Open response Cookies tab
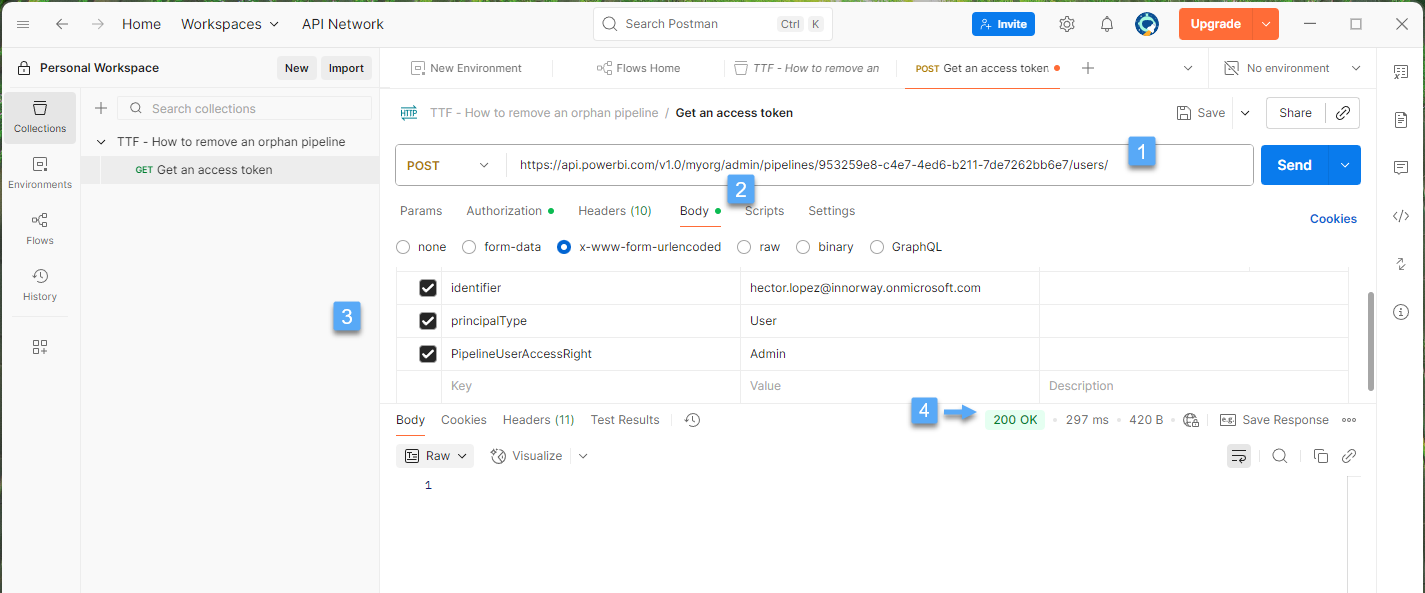This screenshot has width=1425, height=593. click(x=464, y=420)
